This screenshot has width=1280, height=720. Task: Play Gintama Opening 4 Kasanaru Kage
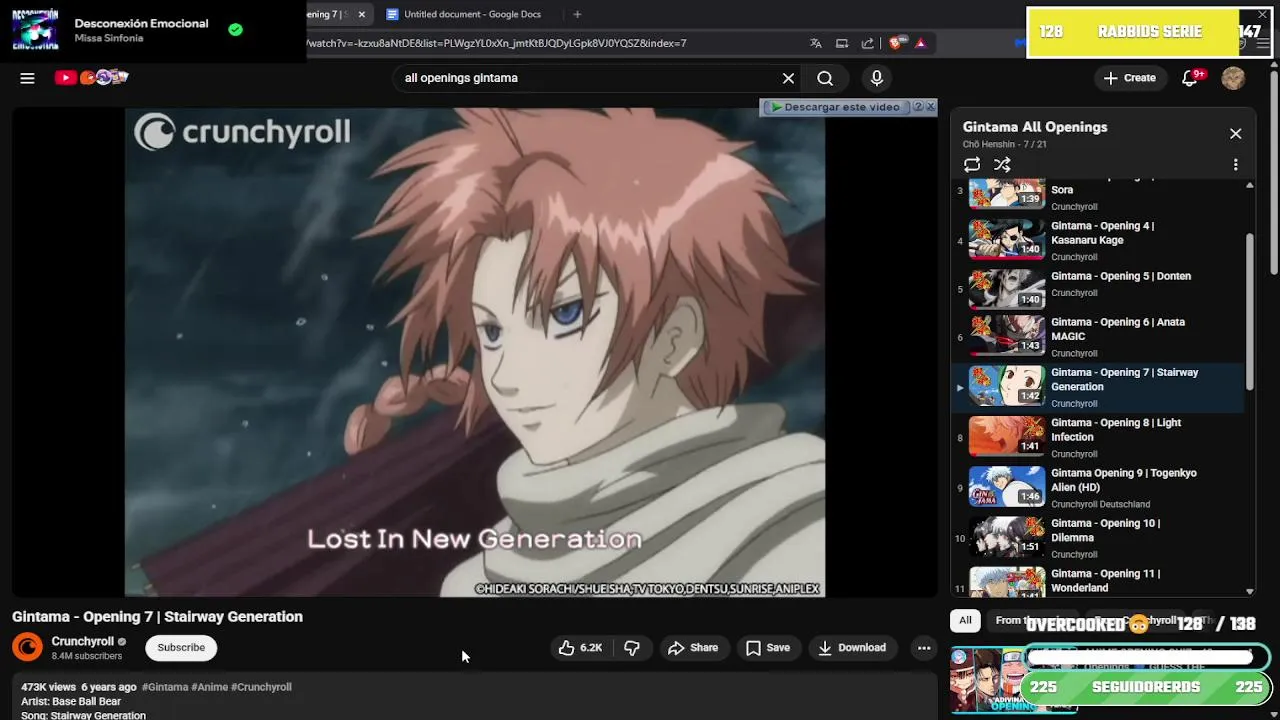point(1100,240)
